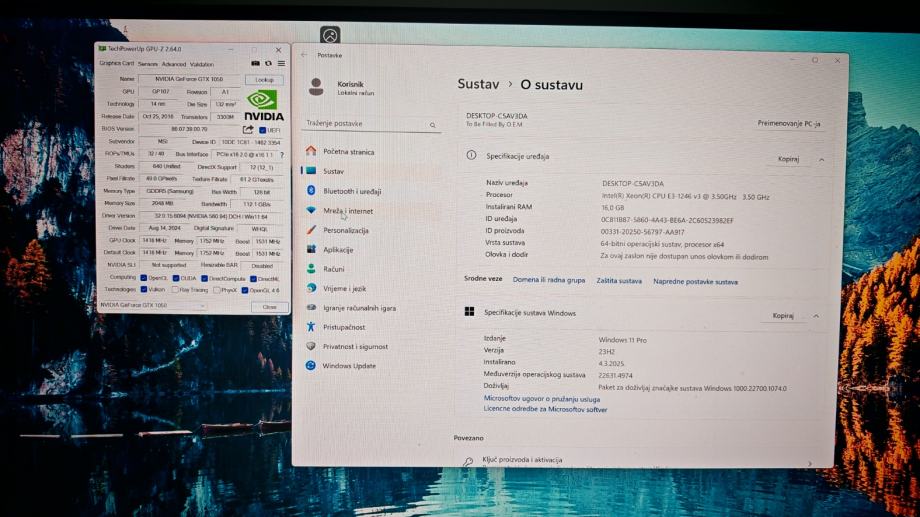Screen dimensions: 920x517
Task: Toggle the PhysX checkbox in GPU-Z
Action: [x=217, y=290]
